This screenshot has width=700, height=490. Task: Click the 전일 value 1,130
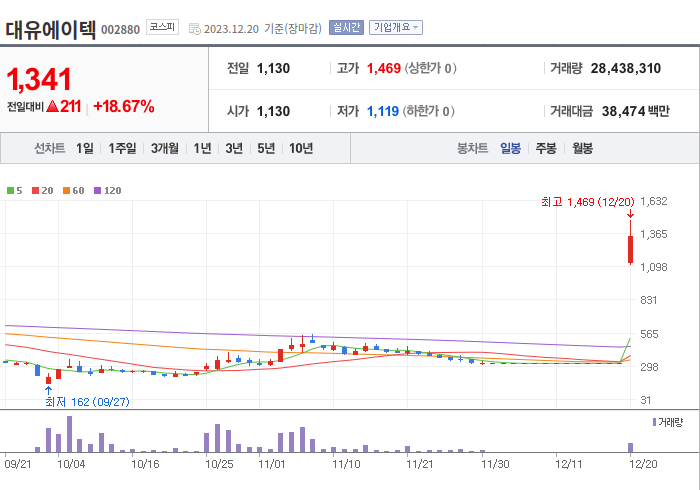273,68
